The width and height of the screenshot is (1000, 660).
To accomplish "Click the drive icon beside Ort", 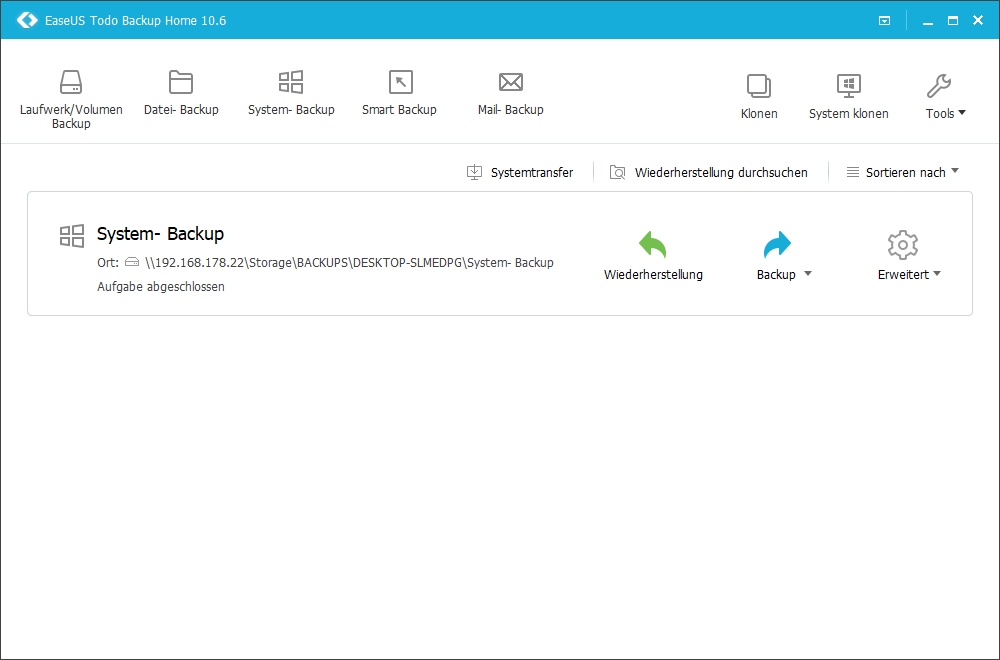I will [132, 262].
